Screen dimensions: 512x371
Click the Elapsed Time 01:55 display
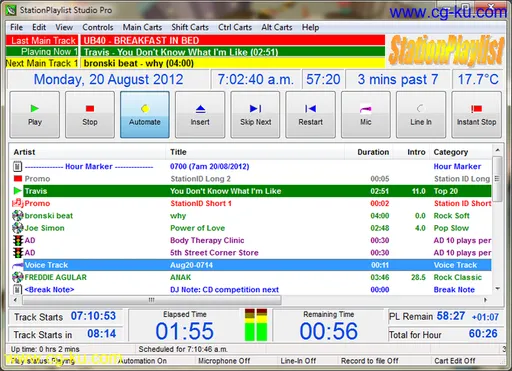[x=185, y=331]
